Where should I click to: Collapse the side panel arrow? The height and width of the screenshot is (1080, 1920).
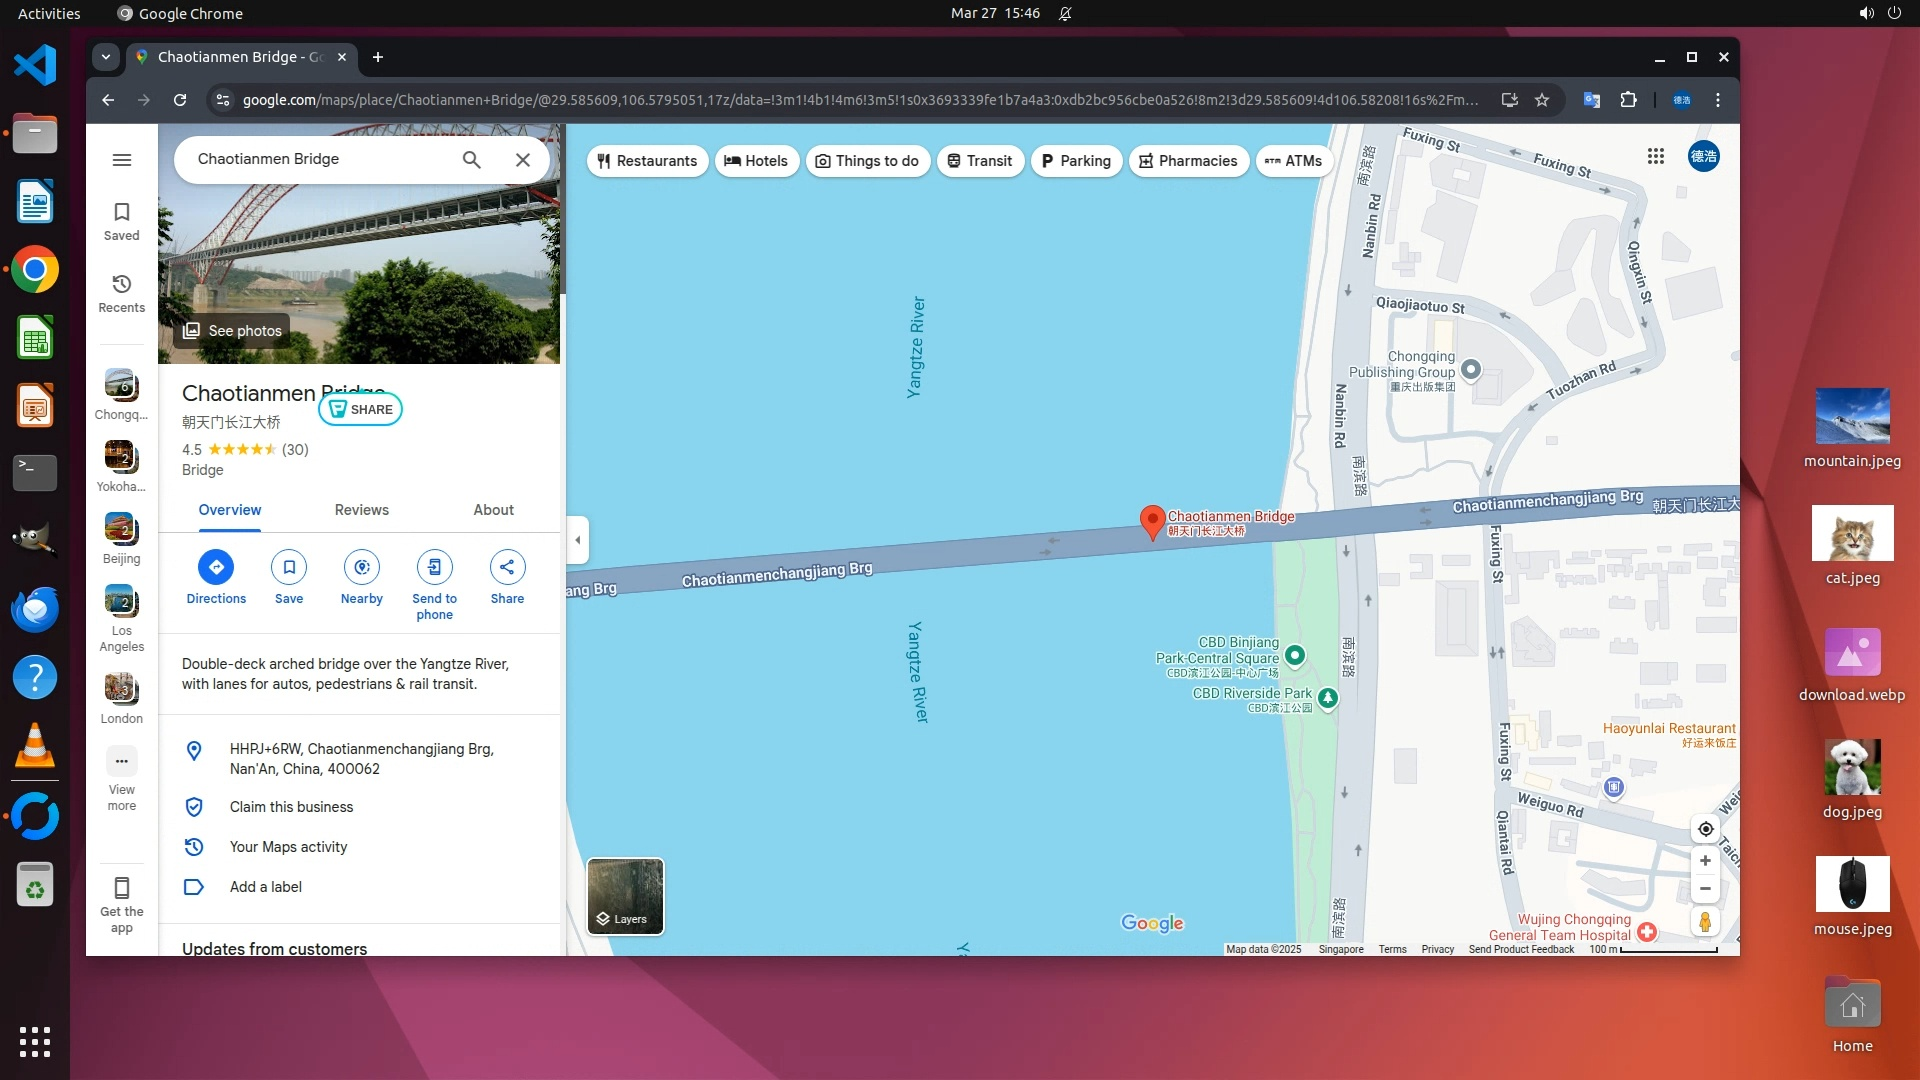pos(577,540)
